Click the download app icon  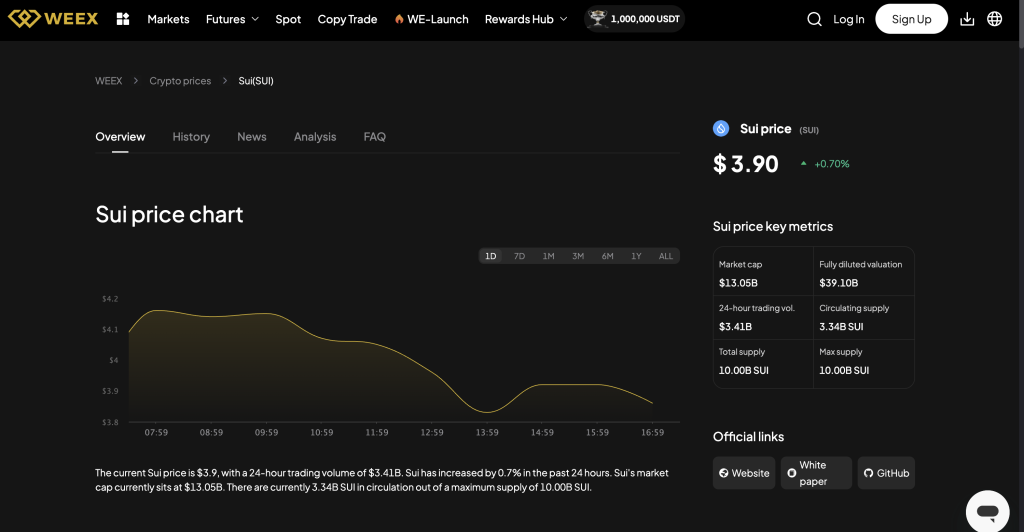click(966, 19)
